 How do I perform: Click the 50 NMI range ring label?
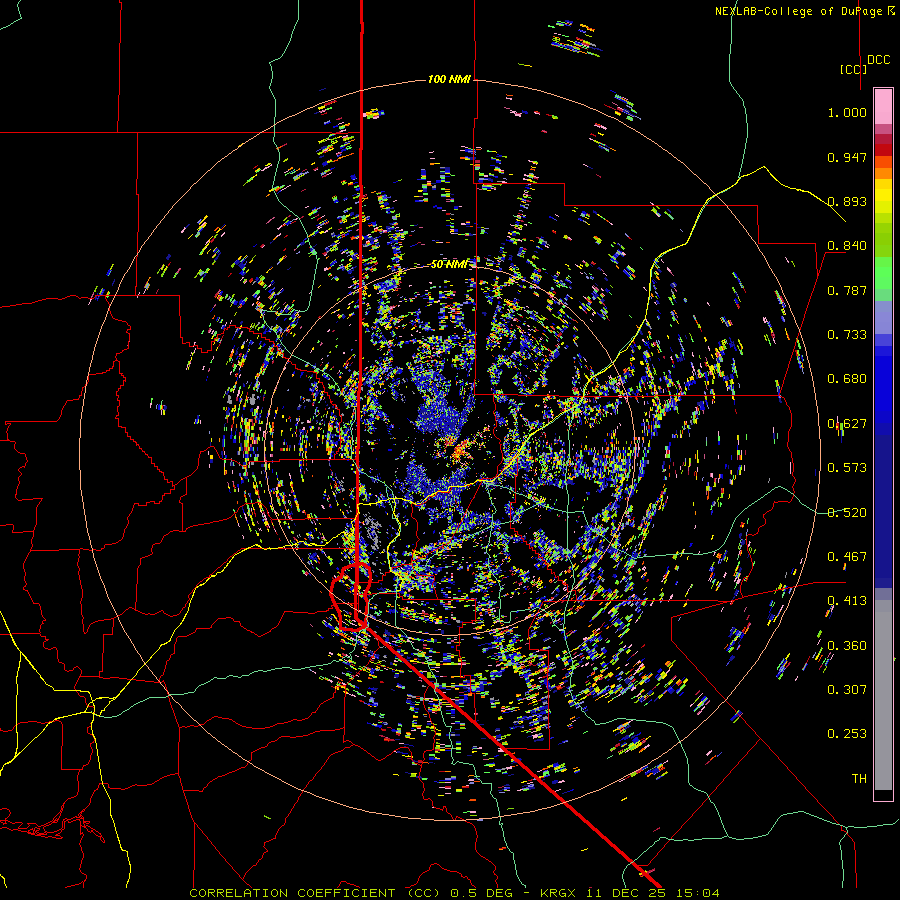[449, 264]
